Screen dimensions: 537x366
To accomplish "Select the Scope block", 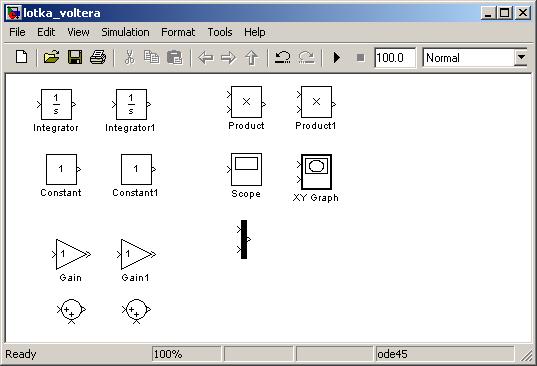I will (x=247, y=169).
